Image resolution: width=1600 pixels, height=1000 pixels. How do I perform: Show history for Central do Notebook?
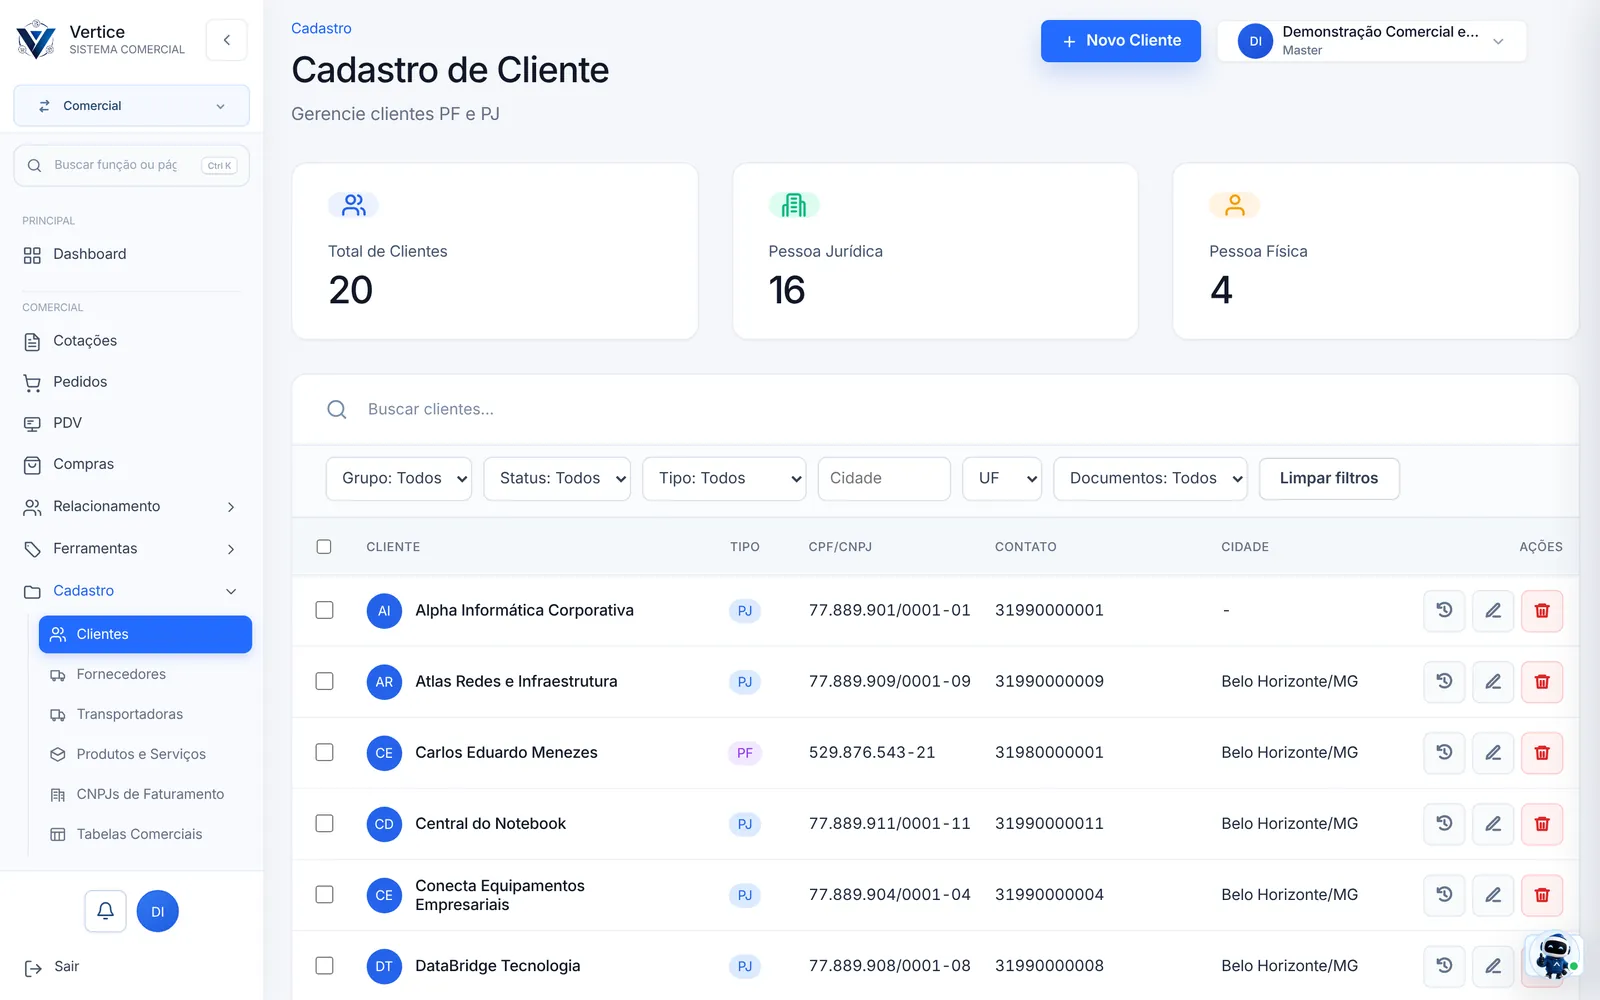(1444, 823)
